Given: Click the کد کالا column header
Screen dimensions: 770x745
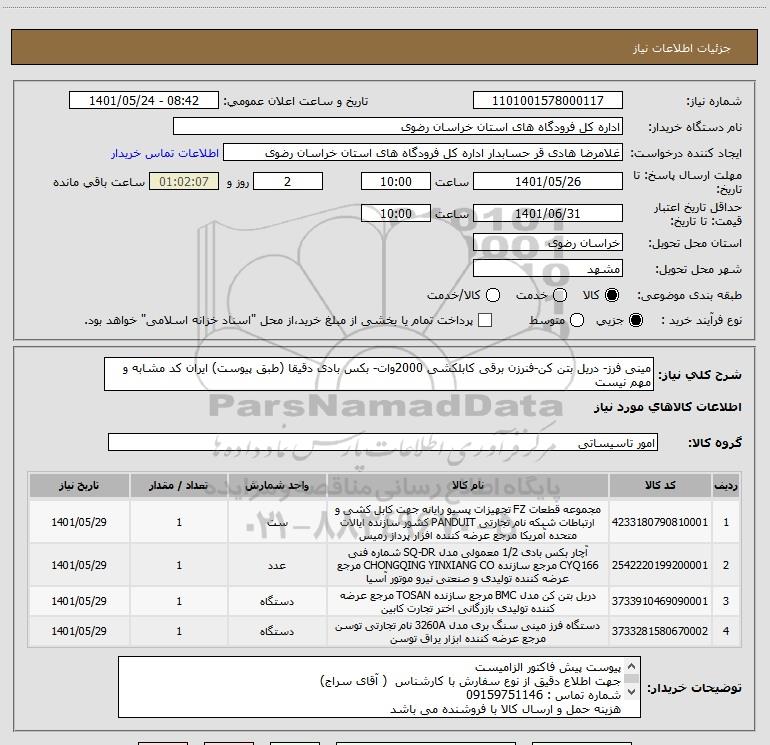Looking at the screenshot, I should [x=660, y=485].
